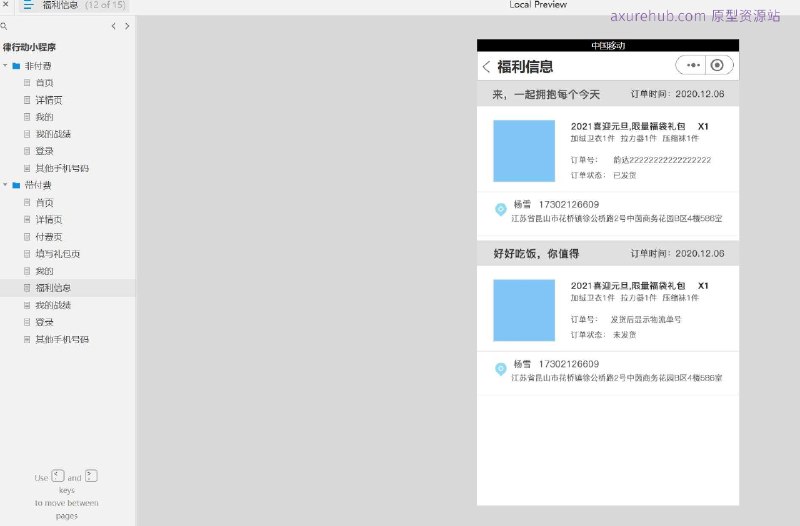This screenshot has height=526, width=800.
Task: Tap the 未发货 order status
Action: point(624,335)
